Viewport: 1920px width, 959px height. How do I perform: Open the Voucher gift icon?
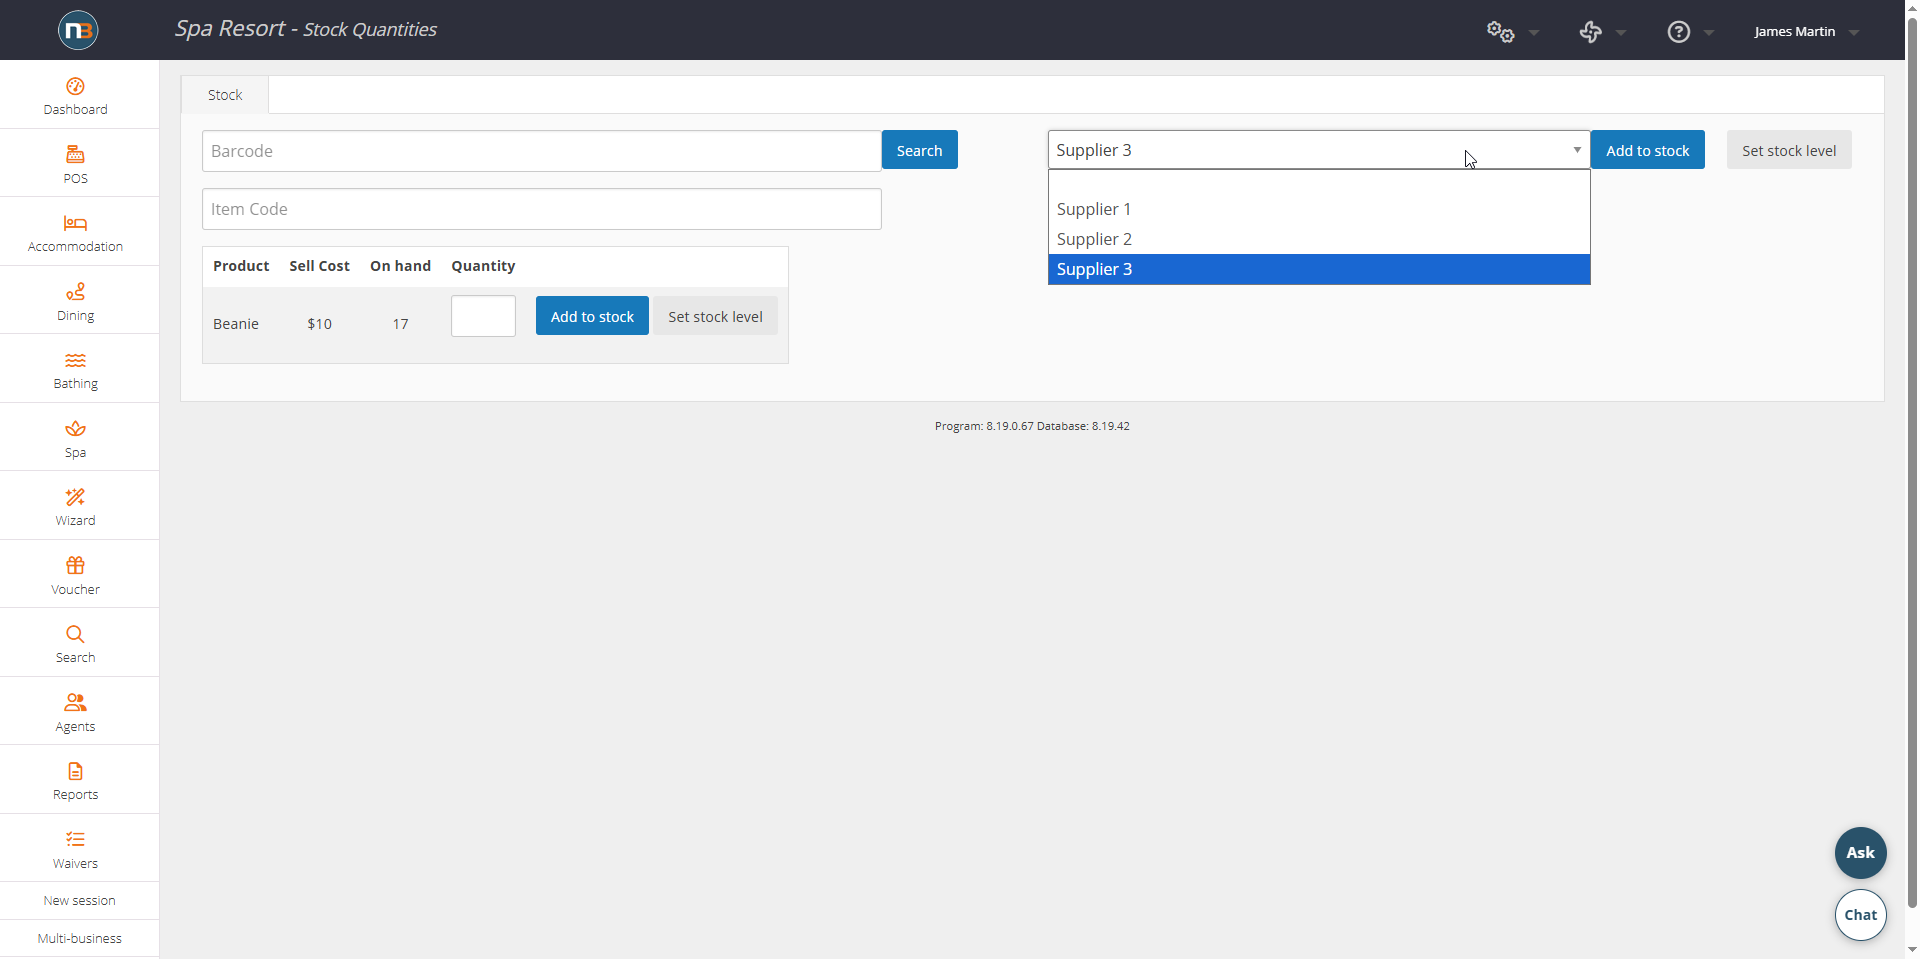coord(75,565)
